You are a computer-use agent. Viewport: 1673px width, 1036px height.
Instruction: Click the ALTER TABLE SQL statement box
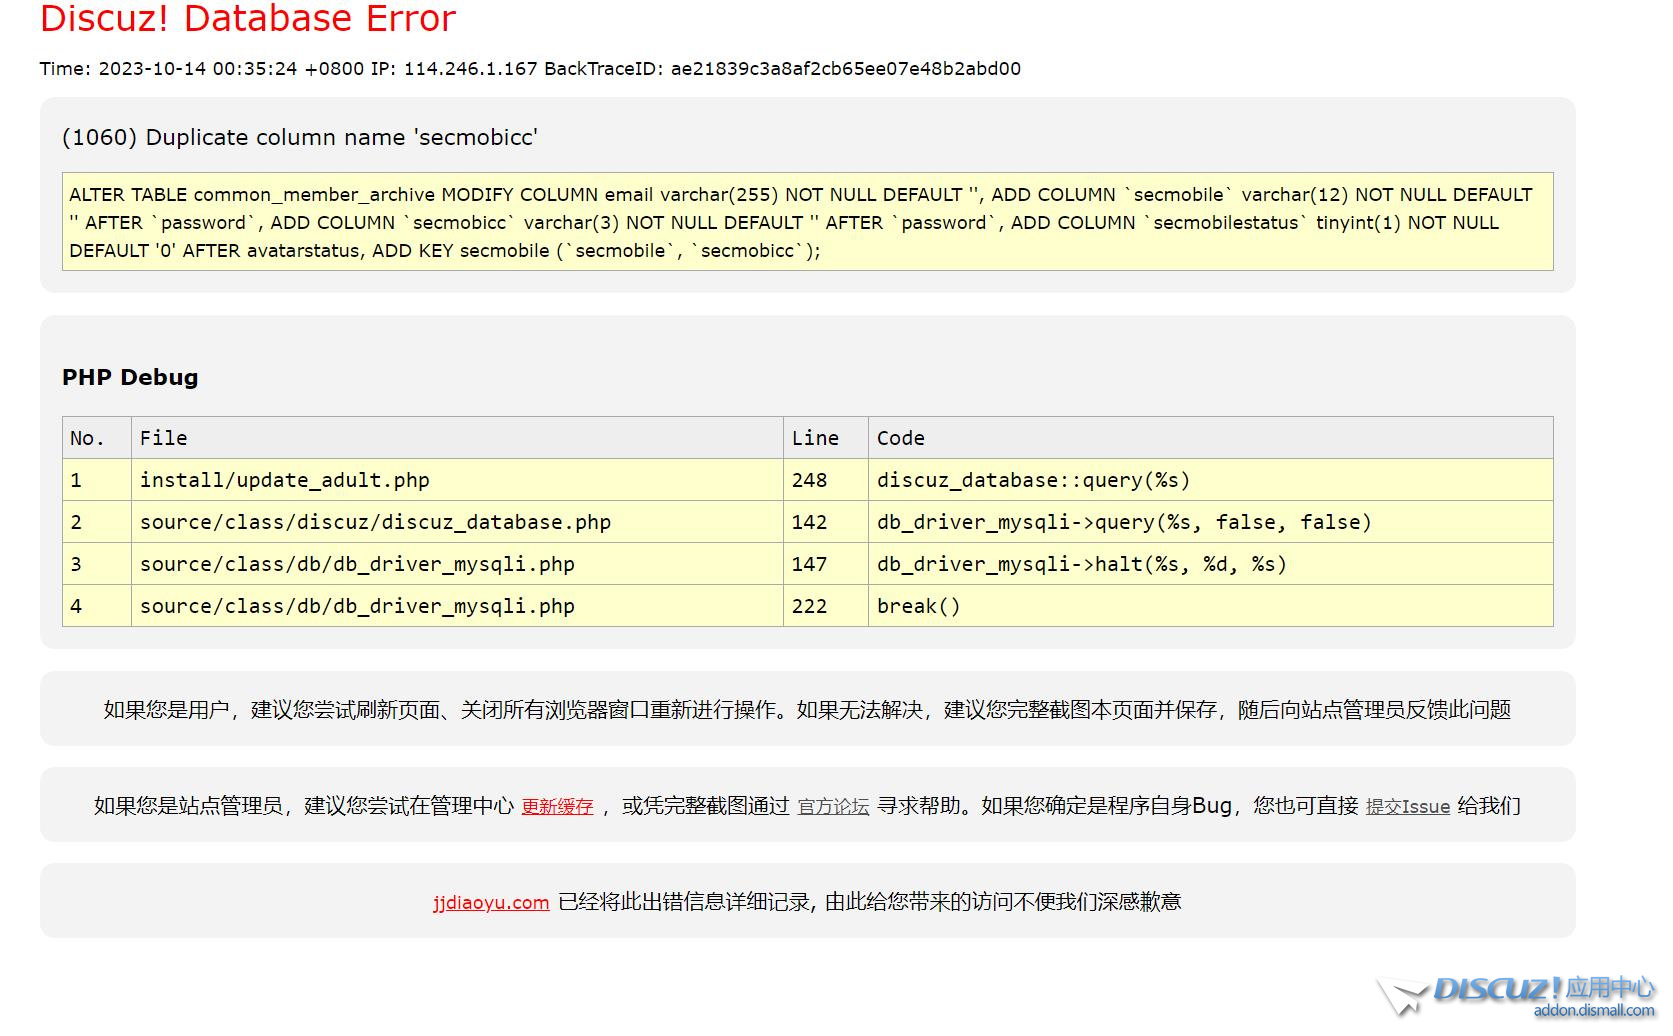point(807,222)
